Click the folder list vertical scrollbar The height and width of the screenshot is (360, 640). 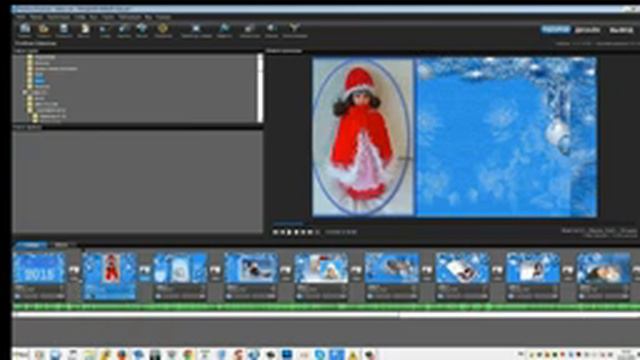(x=260, y=88)
